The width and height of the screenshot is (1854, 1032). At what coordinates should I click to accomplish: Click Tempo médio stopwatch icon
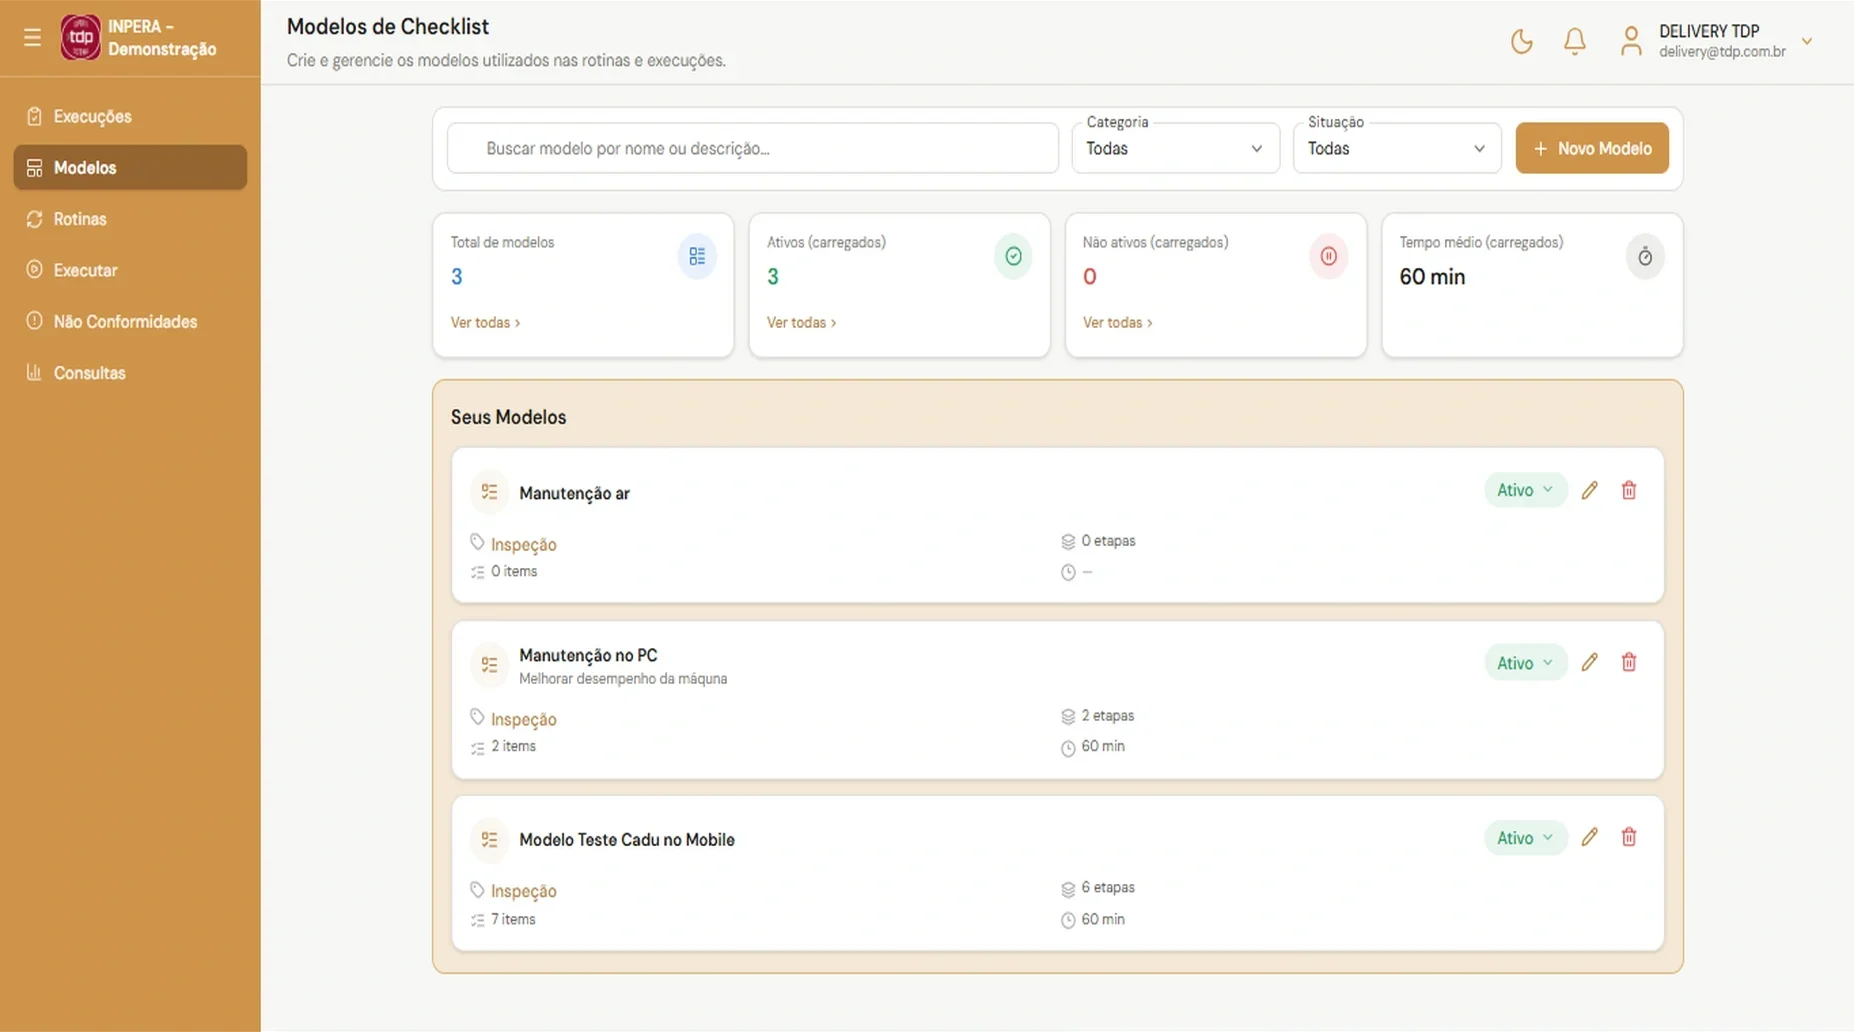1645,257
